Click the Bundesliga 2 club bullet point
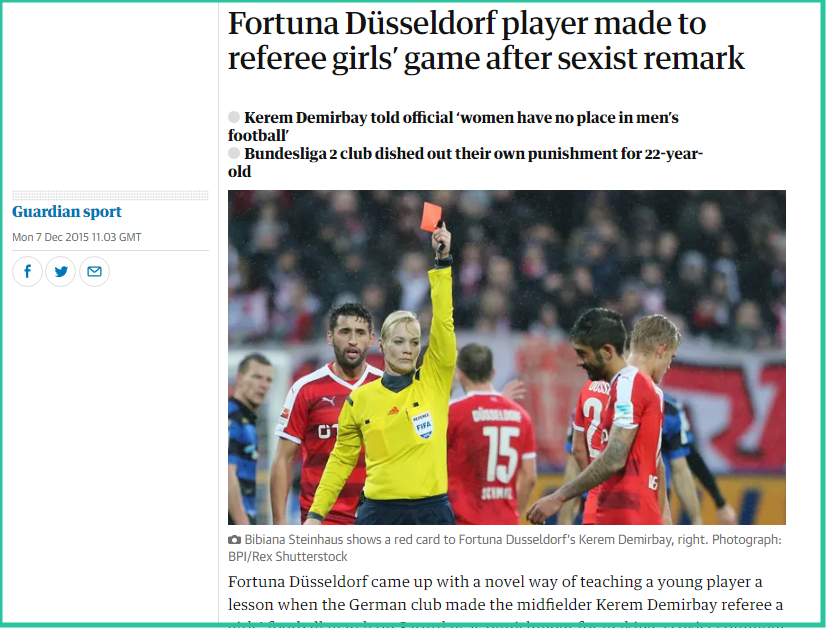This screenshot has width=826, height=628. pos(465,162)
